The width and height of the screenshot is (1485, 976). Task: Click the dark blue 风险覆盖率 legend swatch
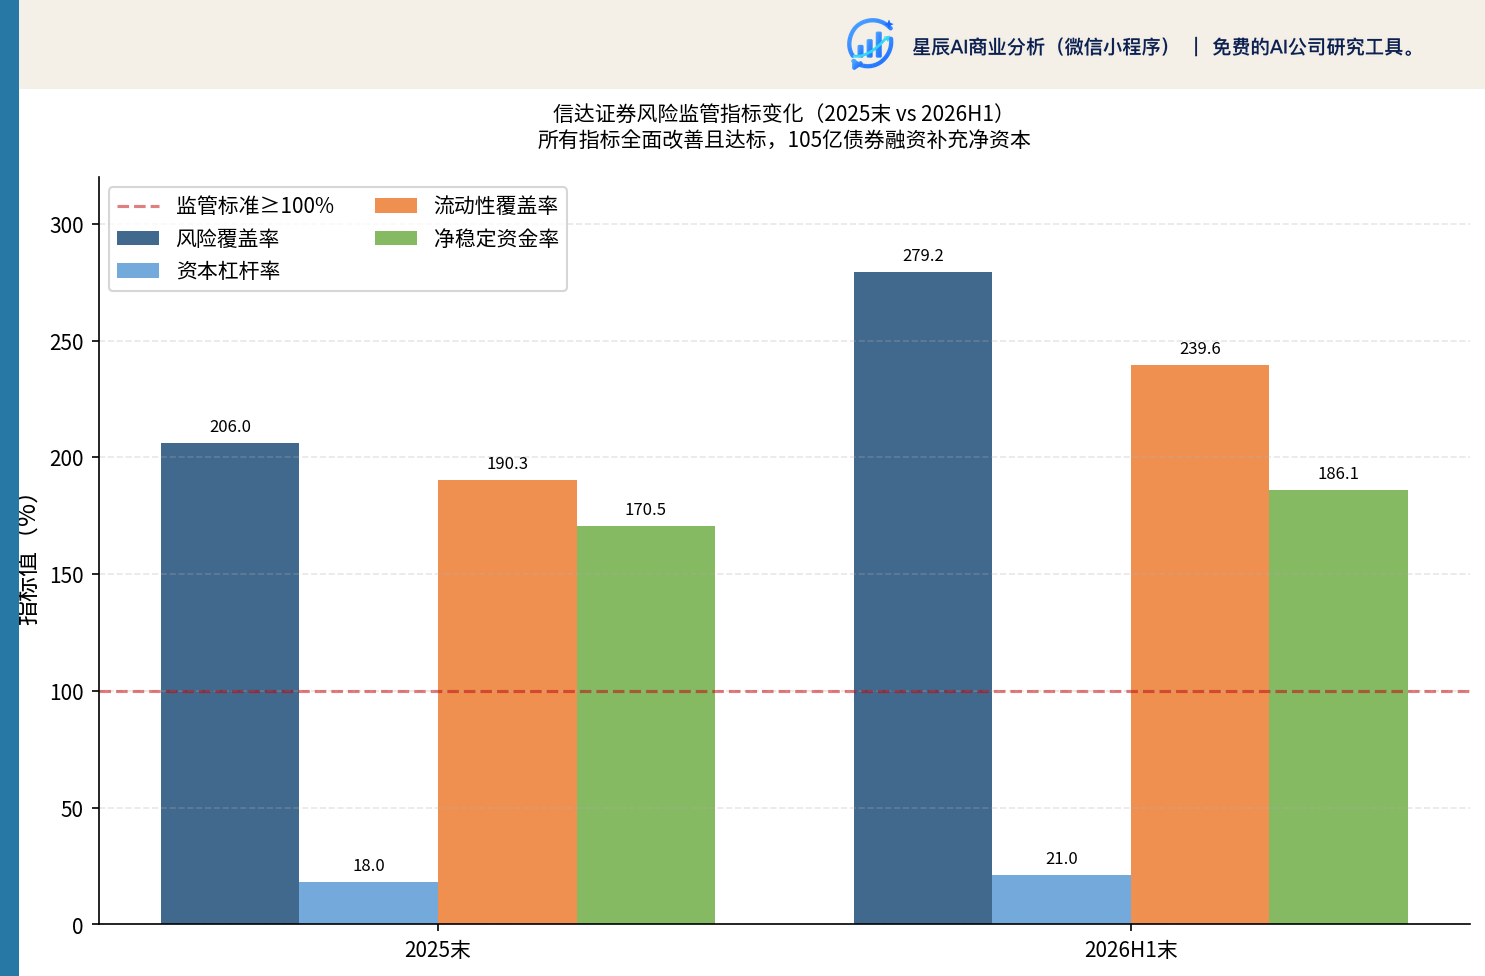[x=138, y=238]
